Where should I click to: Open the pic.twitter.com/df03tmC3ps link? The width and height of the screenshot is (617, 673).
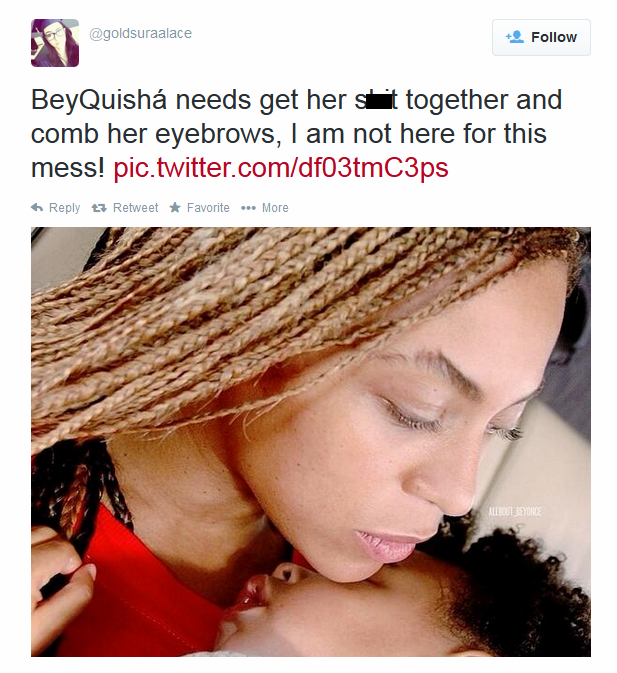[281, 167]
